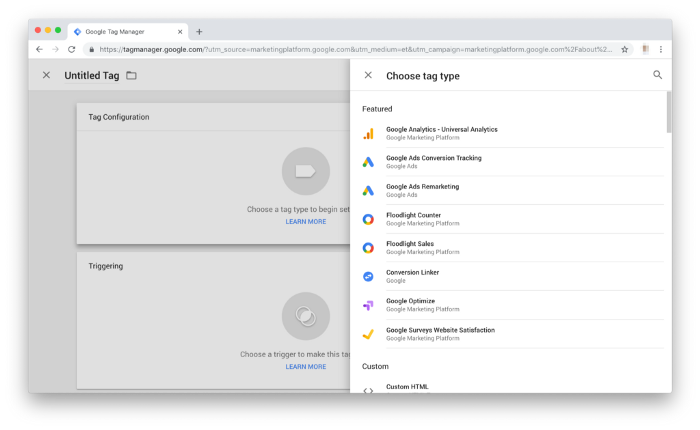Screen dimensions: 700x430
Task: Select the Google Tag Manager browser tab
Action: 128,32
